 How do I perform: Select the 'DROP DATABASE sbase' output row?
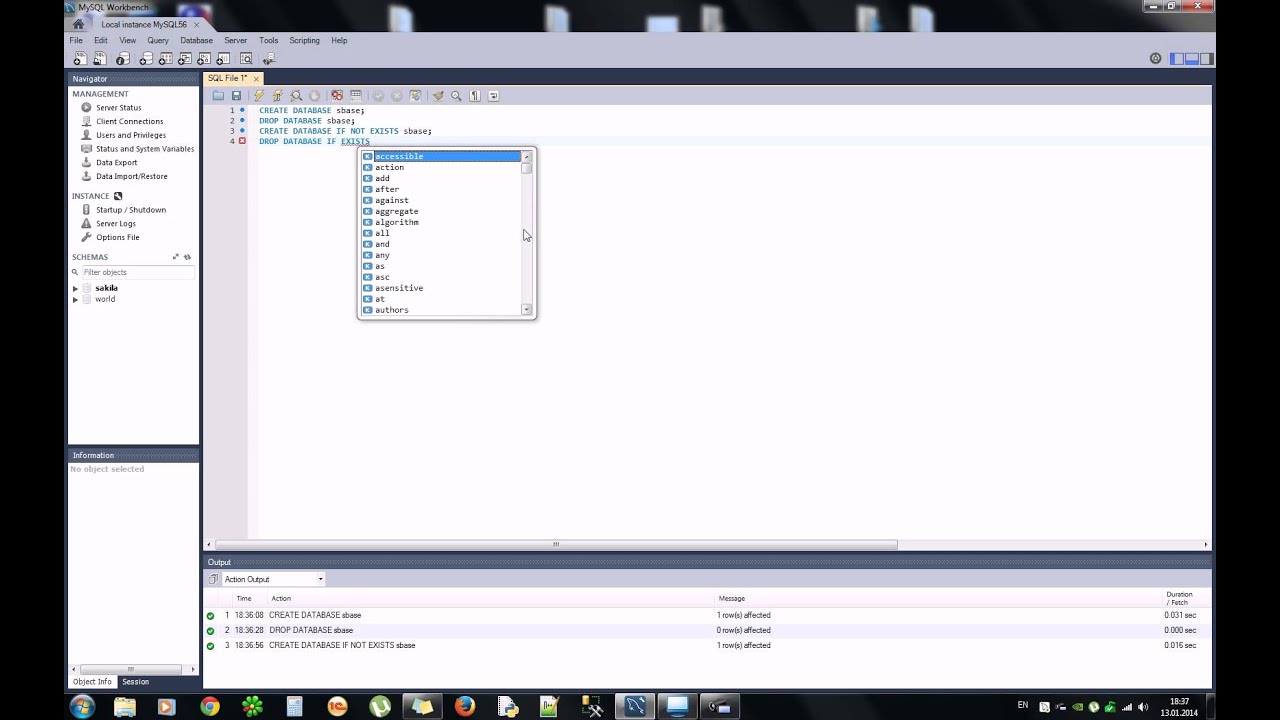coord(707,630)
